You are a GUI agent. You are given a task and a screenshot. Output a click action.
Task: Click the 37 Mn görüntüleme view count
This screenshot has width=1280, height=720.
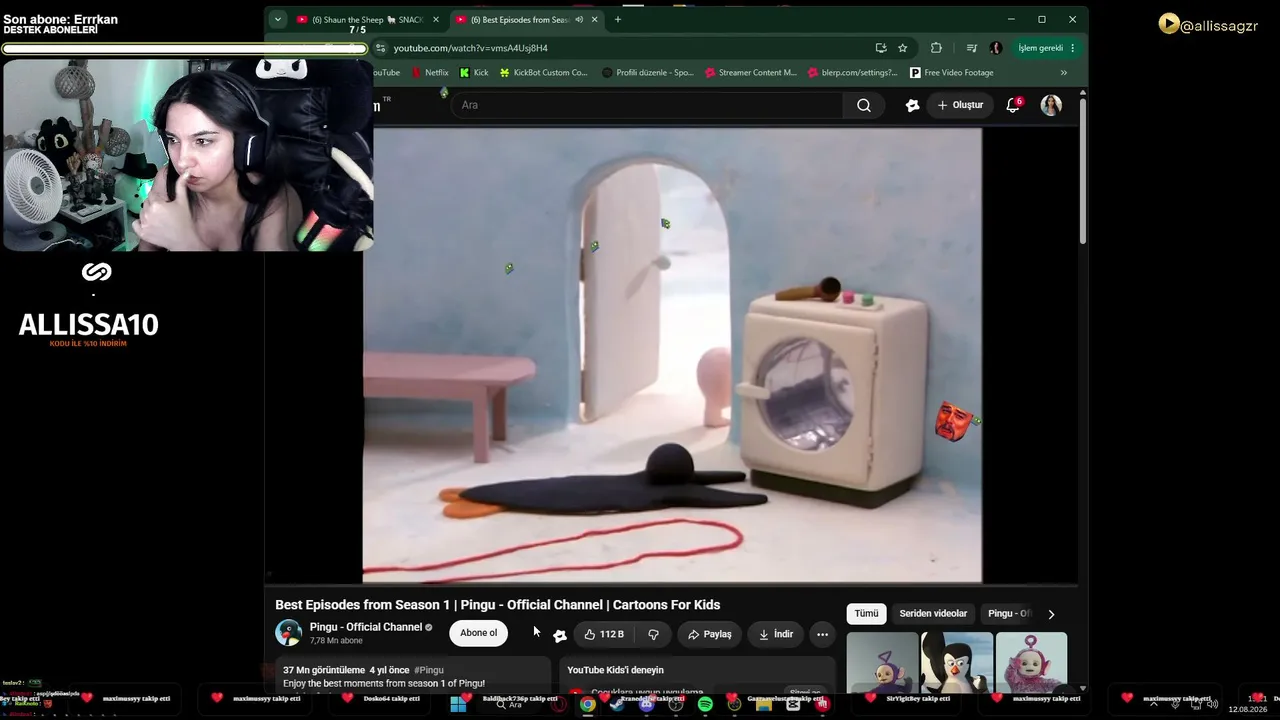click(x=324, y=670)
